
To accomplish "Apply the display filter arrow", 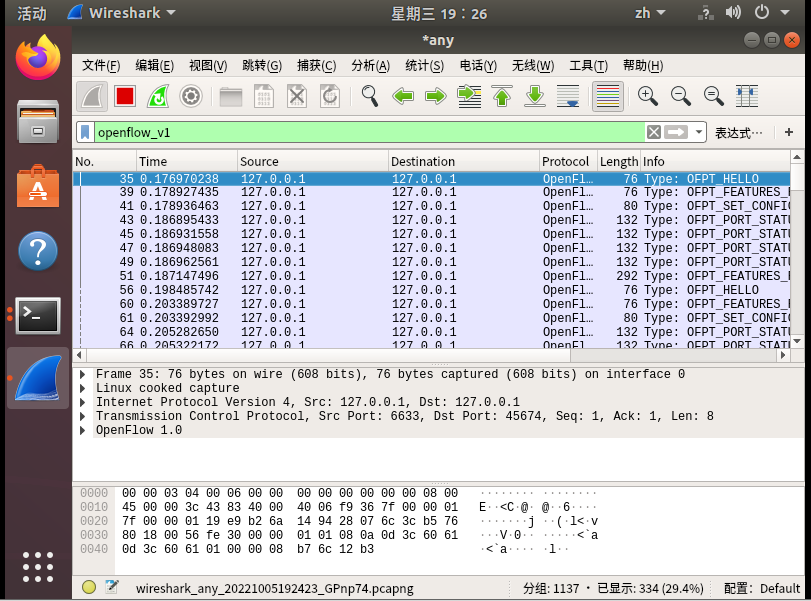I will 676,132.
